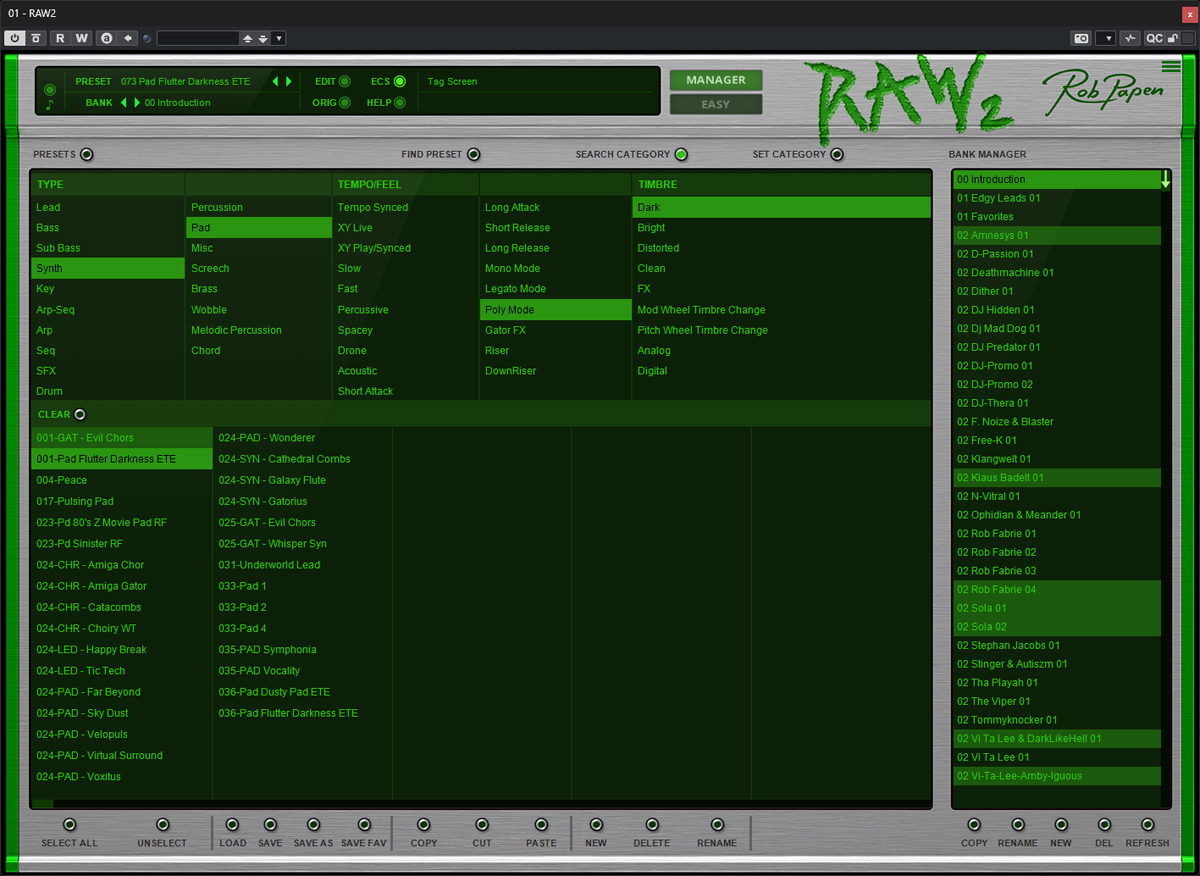Click the camera snapshot icon in host toolbar
Screen dimensions: 1200x876
point(1081,38)
